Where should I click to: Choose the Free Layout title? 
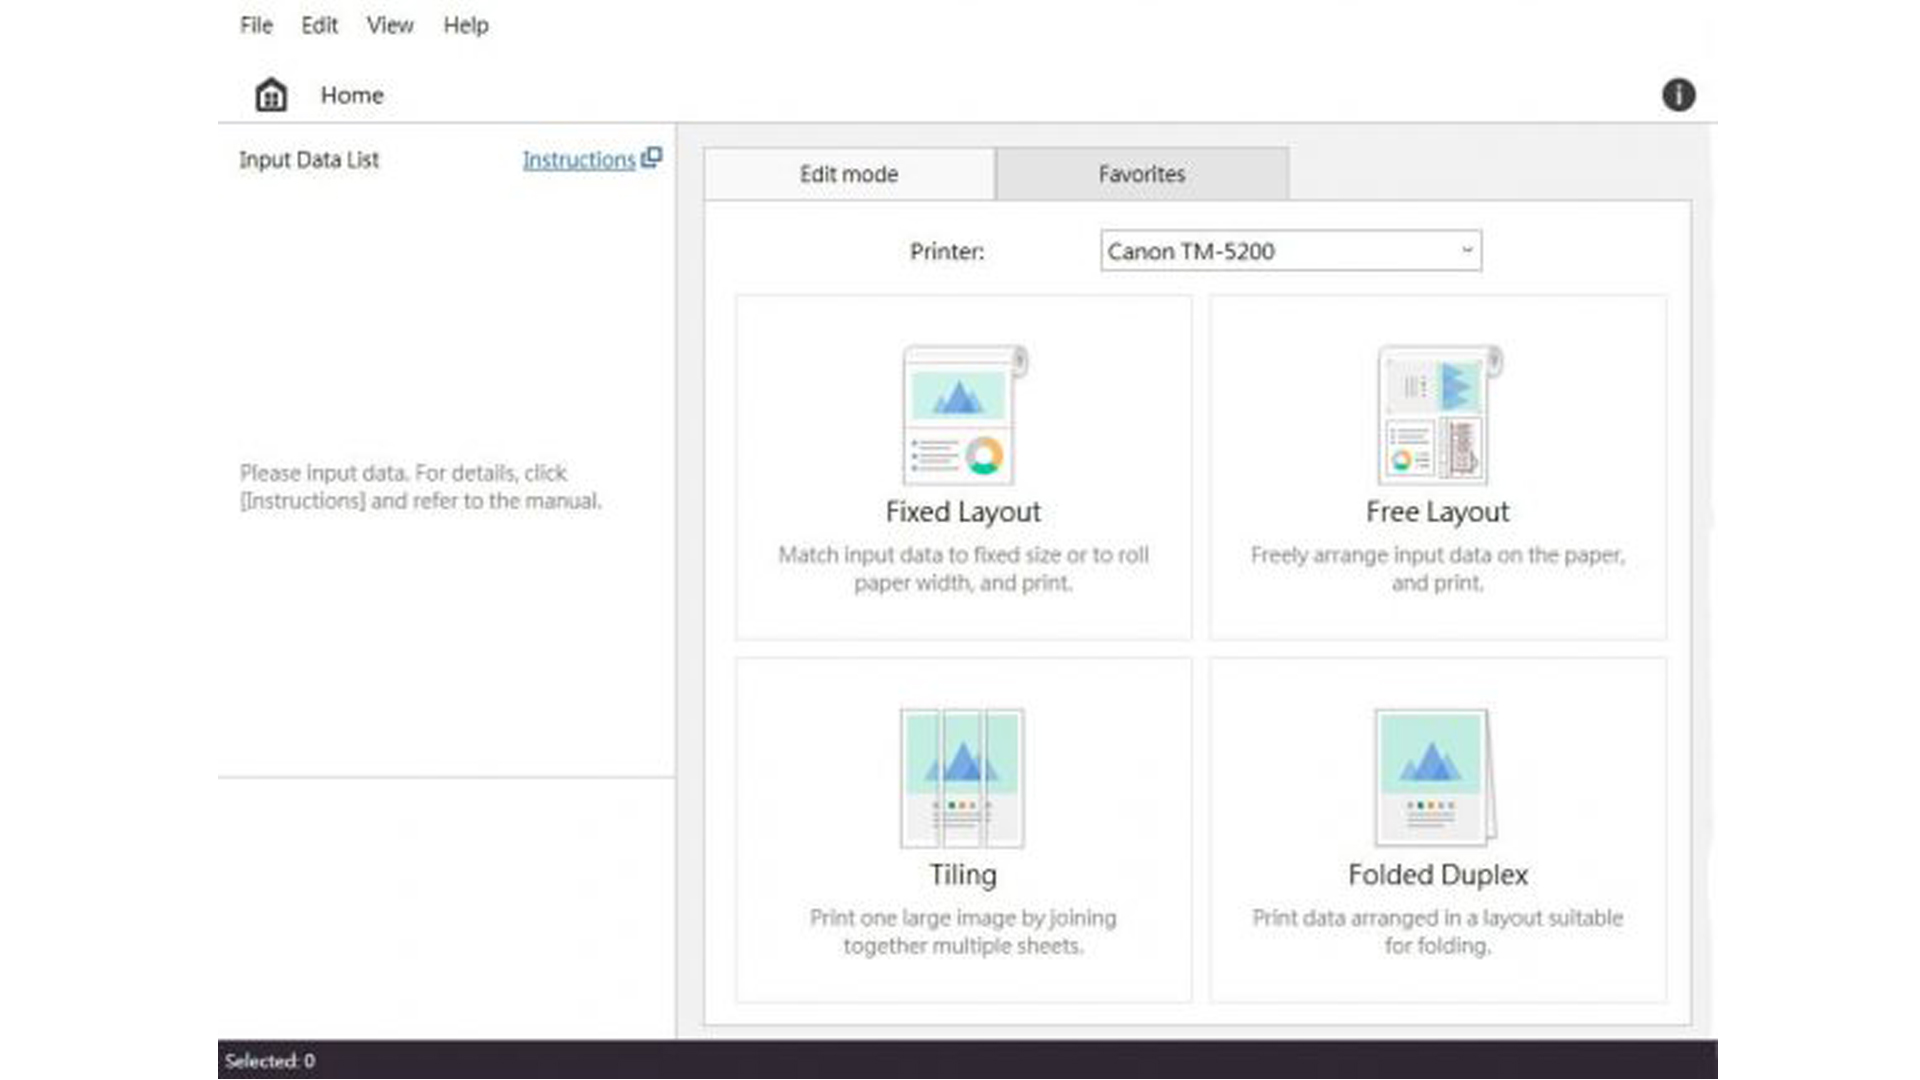point(1438,512)
